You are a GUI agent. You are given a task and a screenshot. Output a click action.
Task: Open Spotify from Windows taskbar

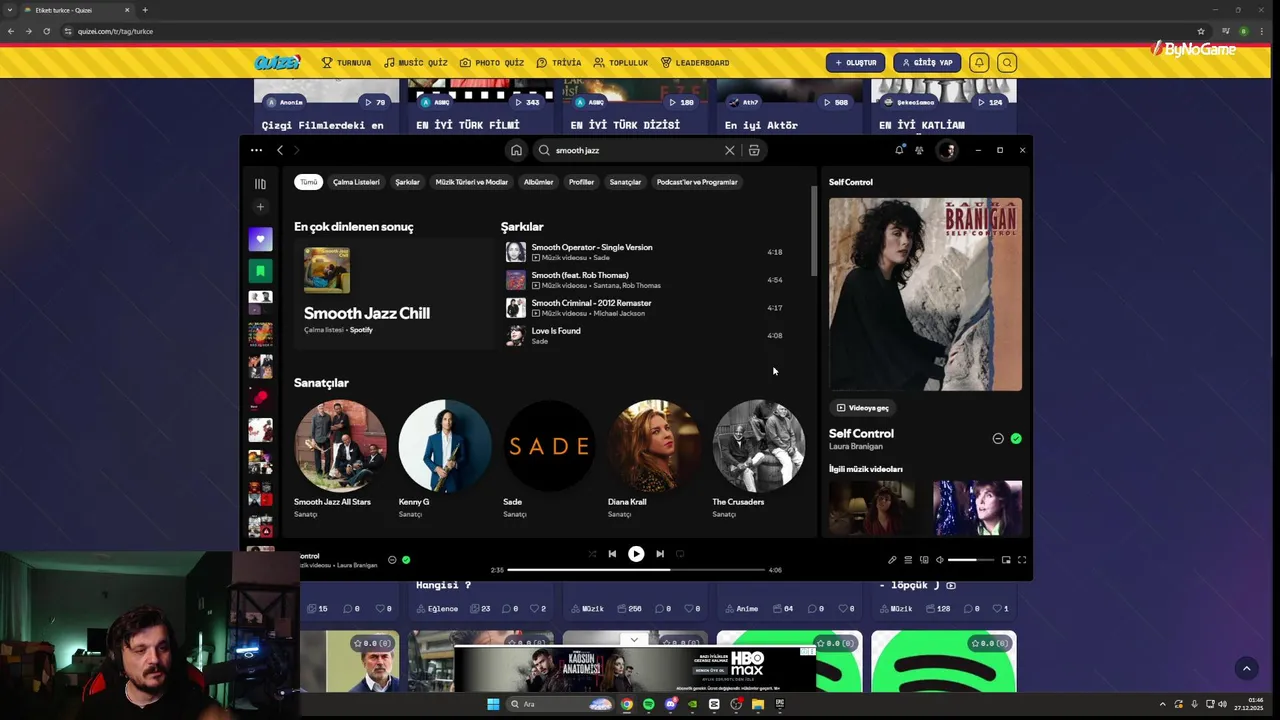pos(648,704)
